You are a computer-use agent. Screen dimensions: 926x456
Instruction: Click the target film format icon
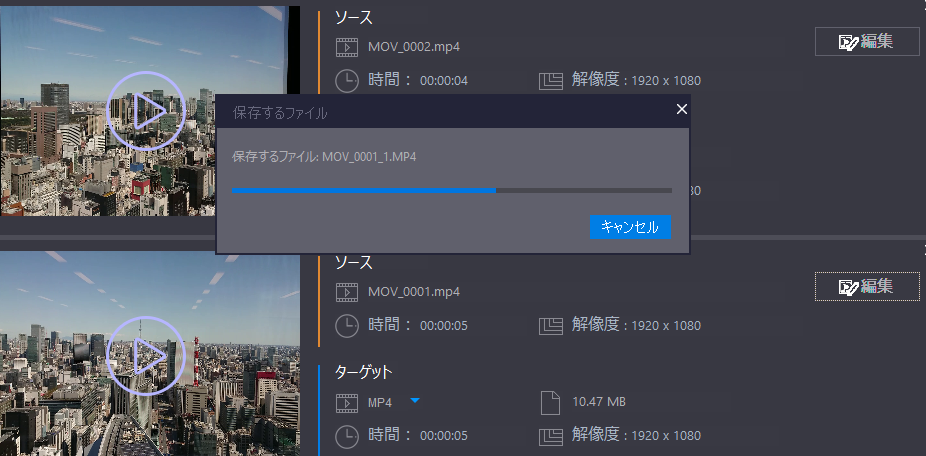(346, 403)
